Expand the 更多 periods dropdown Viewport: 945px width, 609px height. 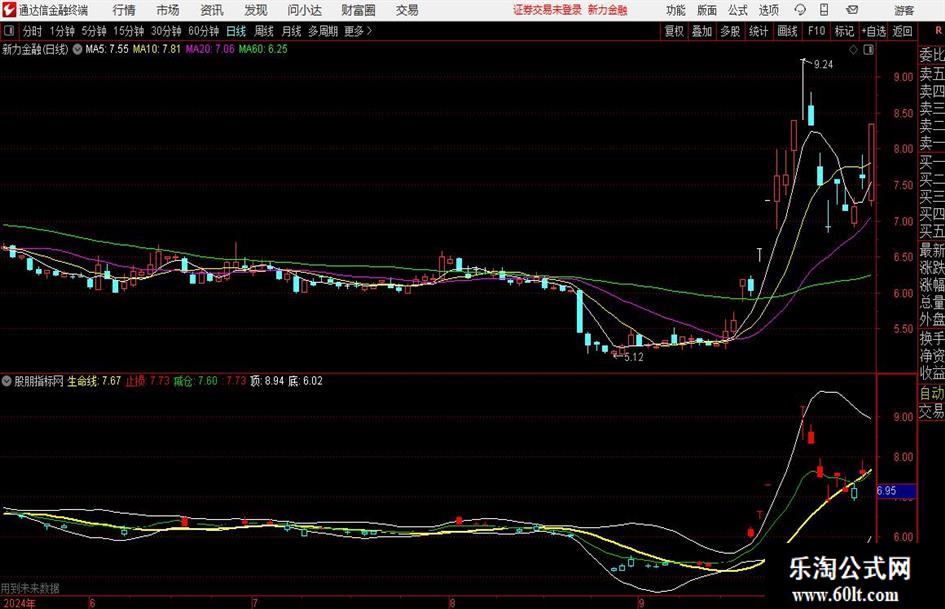coord(358,31)
